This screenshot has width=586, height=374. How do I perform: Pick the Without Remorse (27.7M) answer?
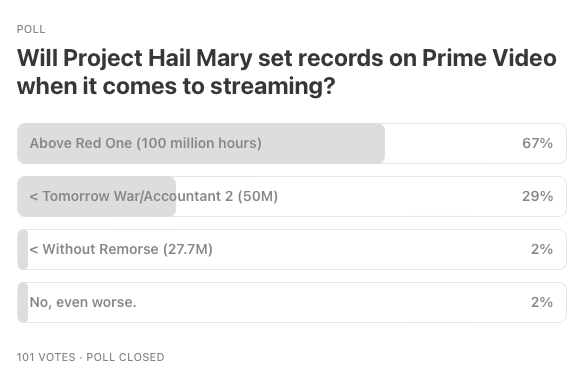click(292, 250)
